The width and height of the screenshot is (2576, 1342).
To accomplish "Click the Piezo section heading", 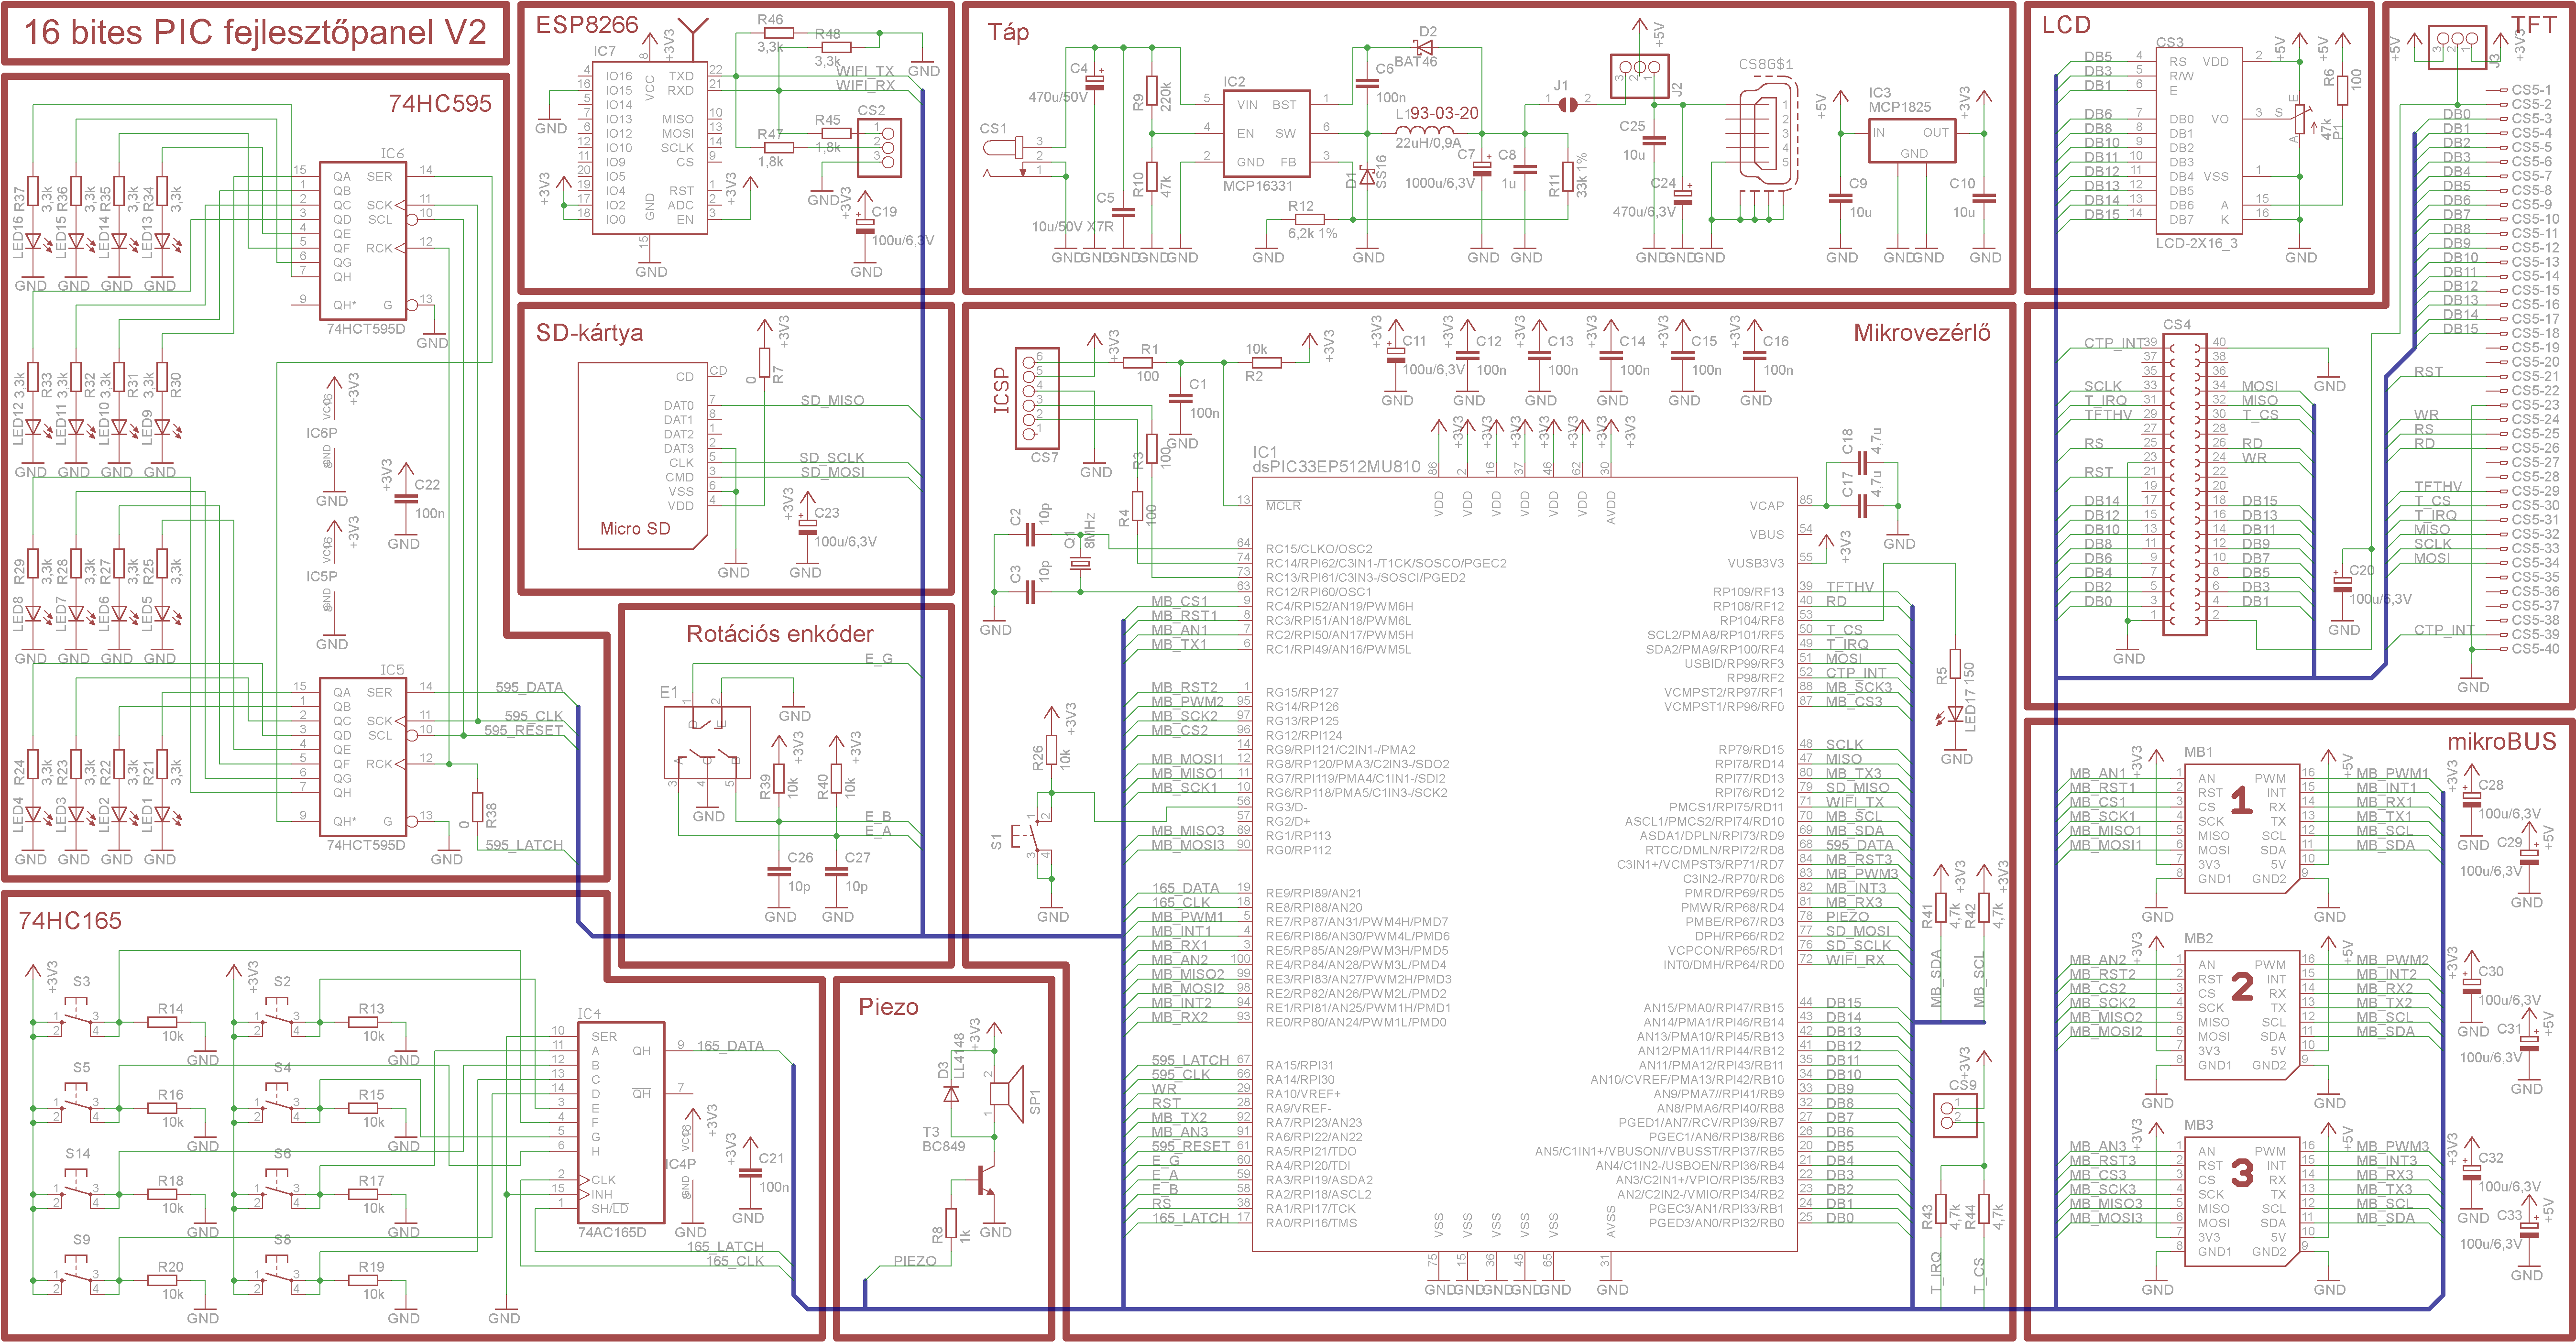I will click(x=888, y=1007).
